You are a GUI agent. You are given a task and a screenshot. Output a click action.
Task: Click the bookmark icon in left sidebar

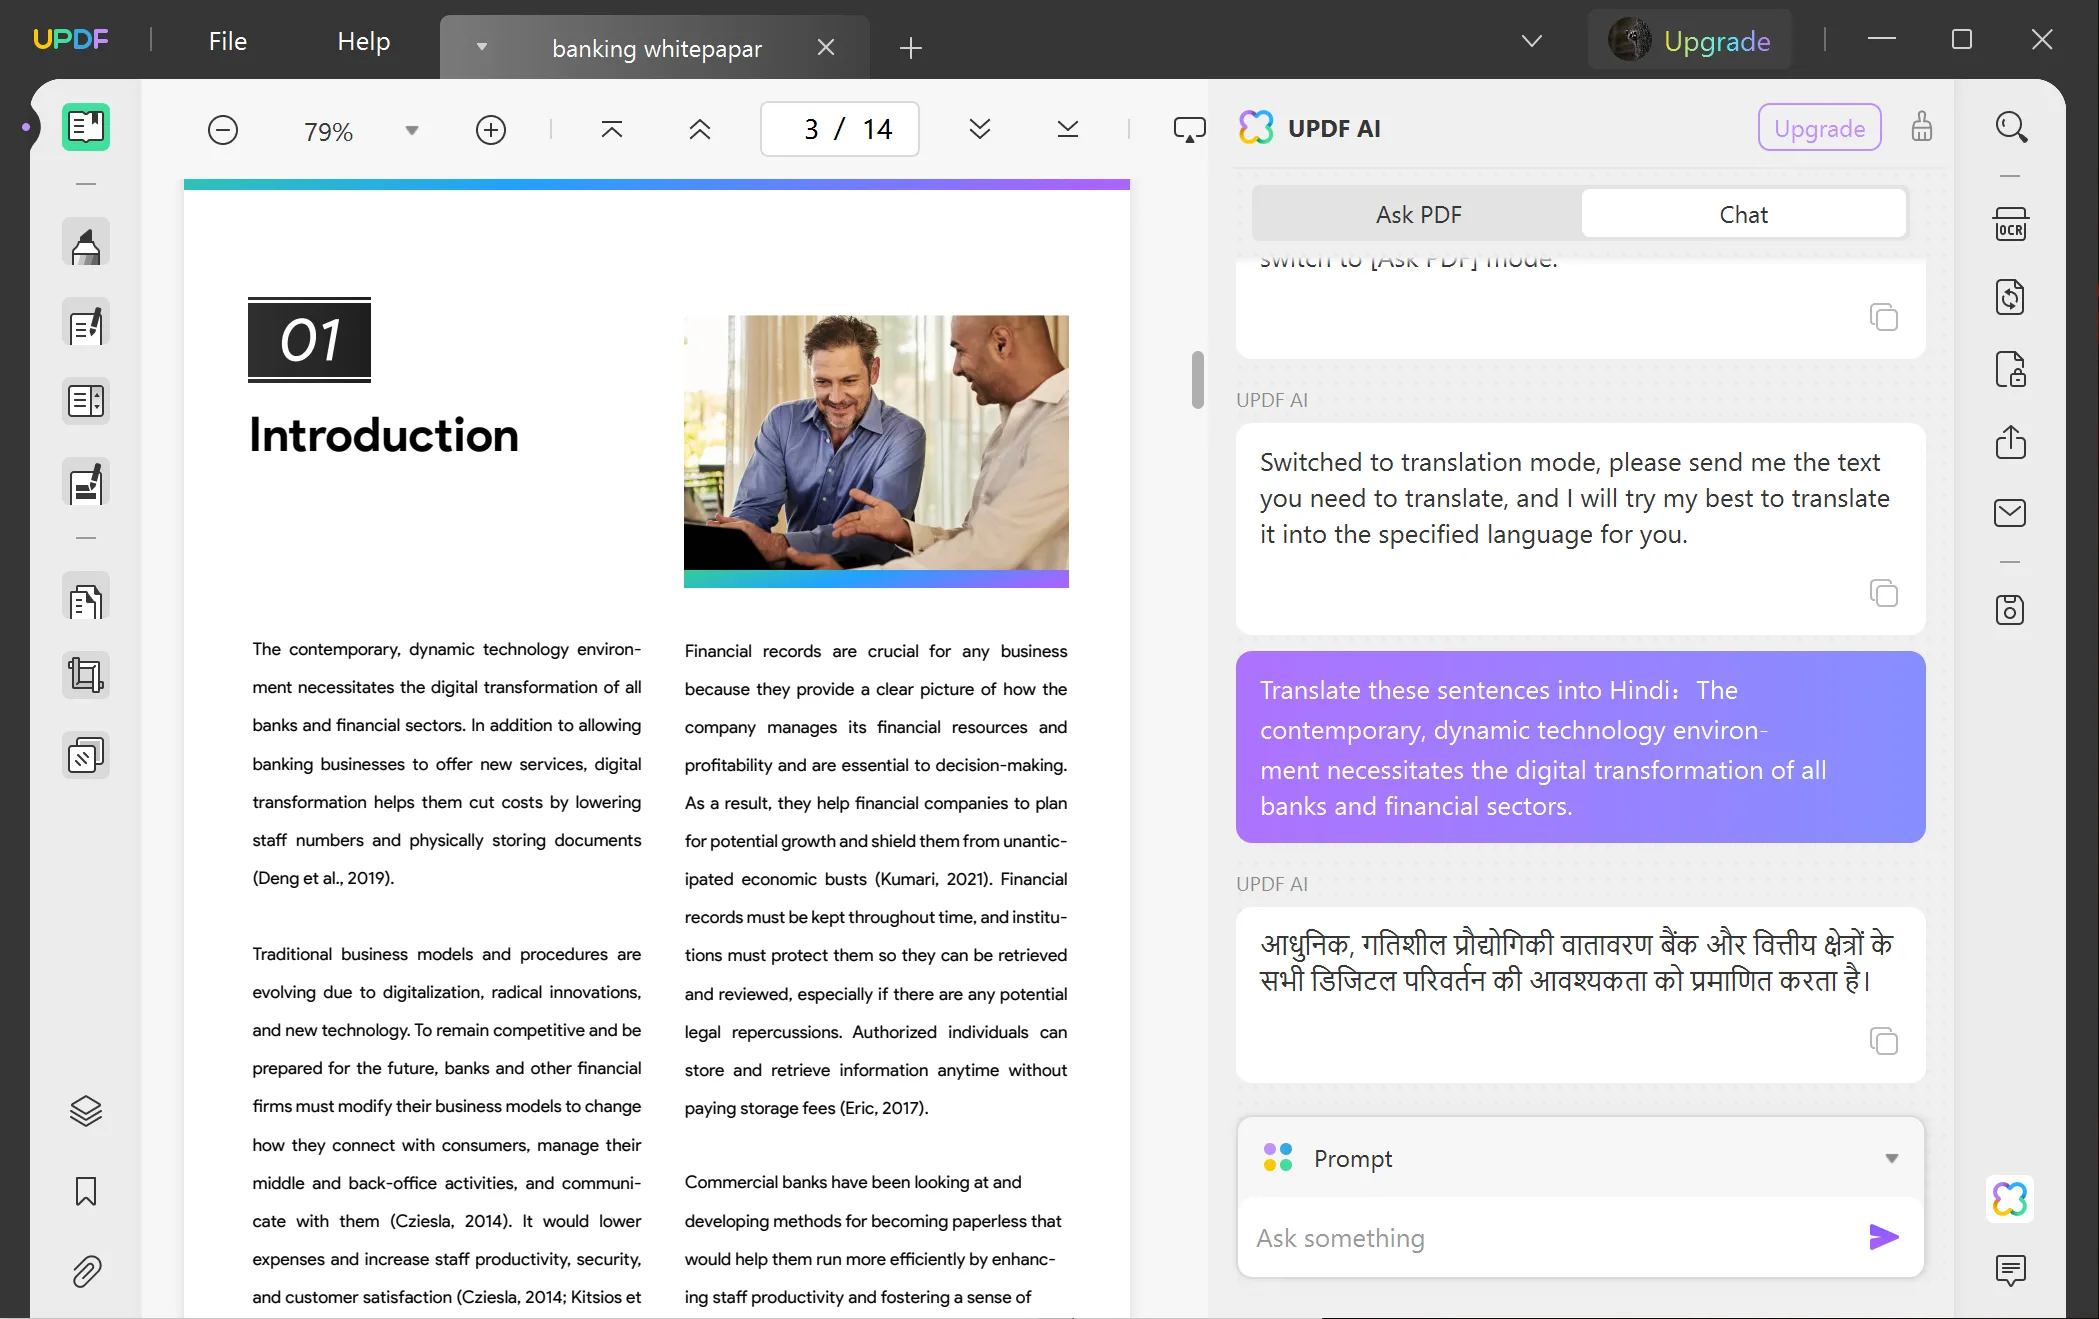coord(85,1191)
